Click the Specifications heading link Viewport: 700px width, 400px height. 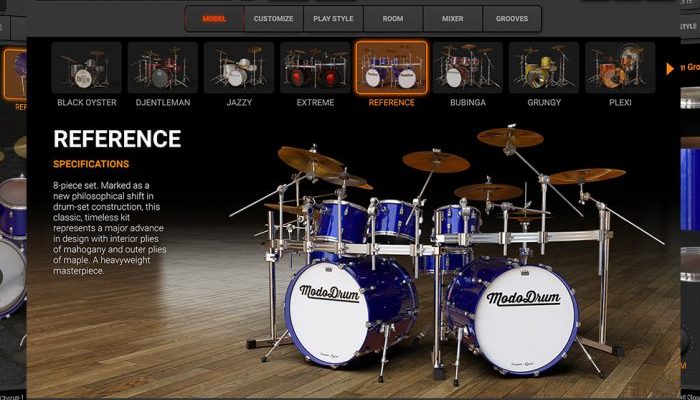91,164
